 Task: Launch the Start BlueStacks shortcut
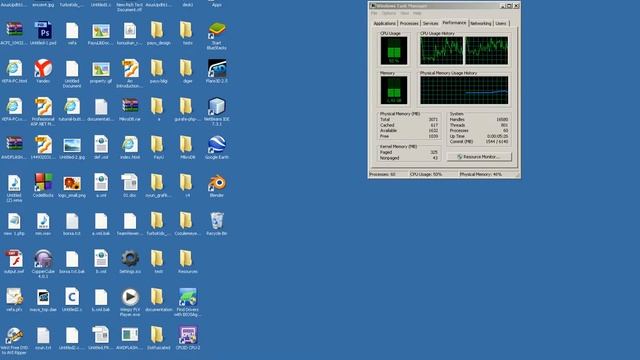(x=217, y=34)
